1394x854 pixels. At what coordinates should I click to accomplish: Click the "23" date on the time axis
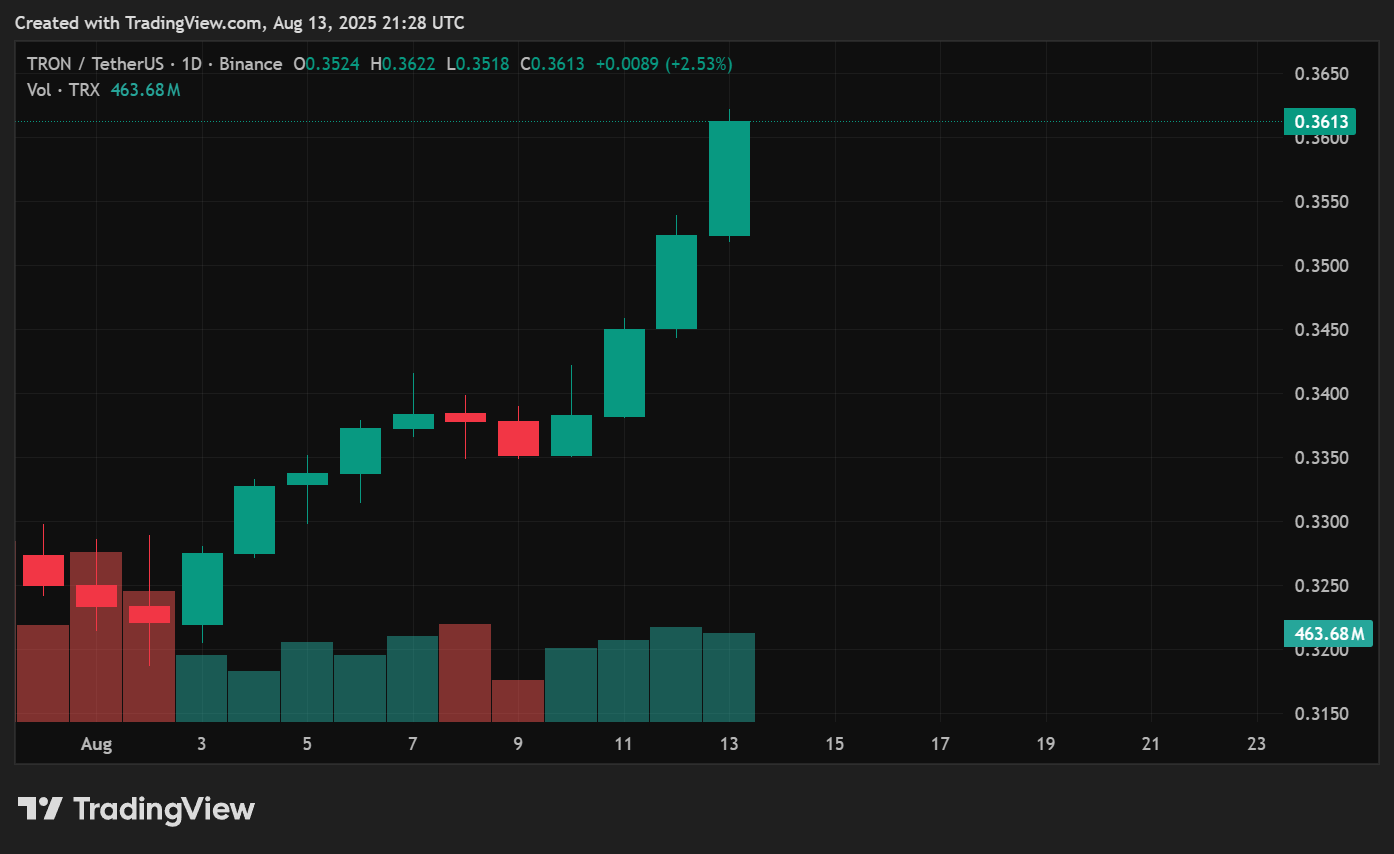pos(1256,744)
